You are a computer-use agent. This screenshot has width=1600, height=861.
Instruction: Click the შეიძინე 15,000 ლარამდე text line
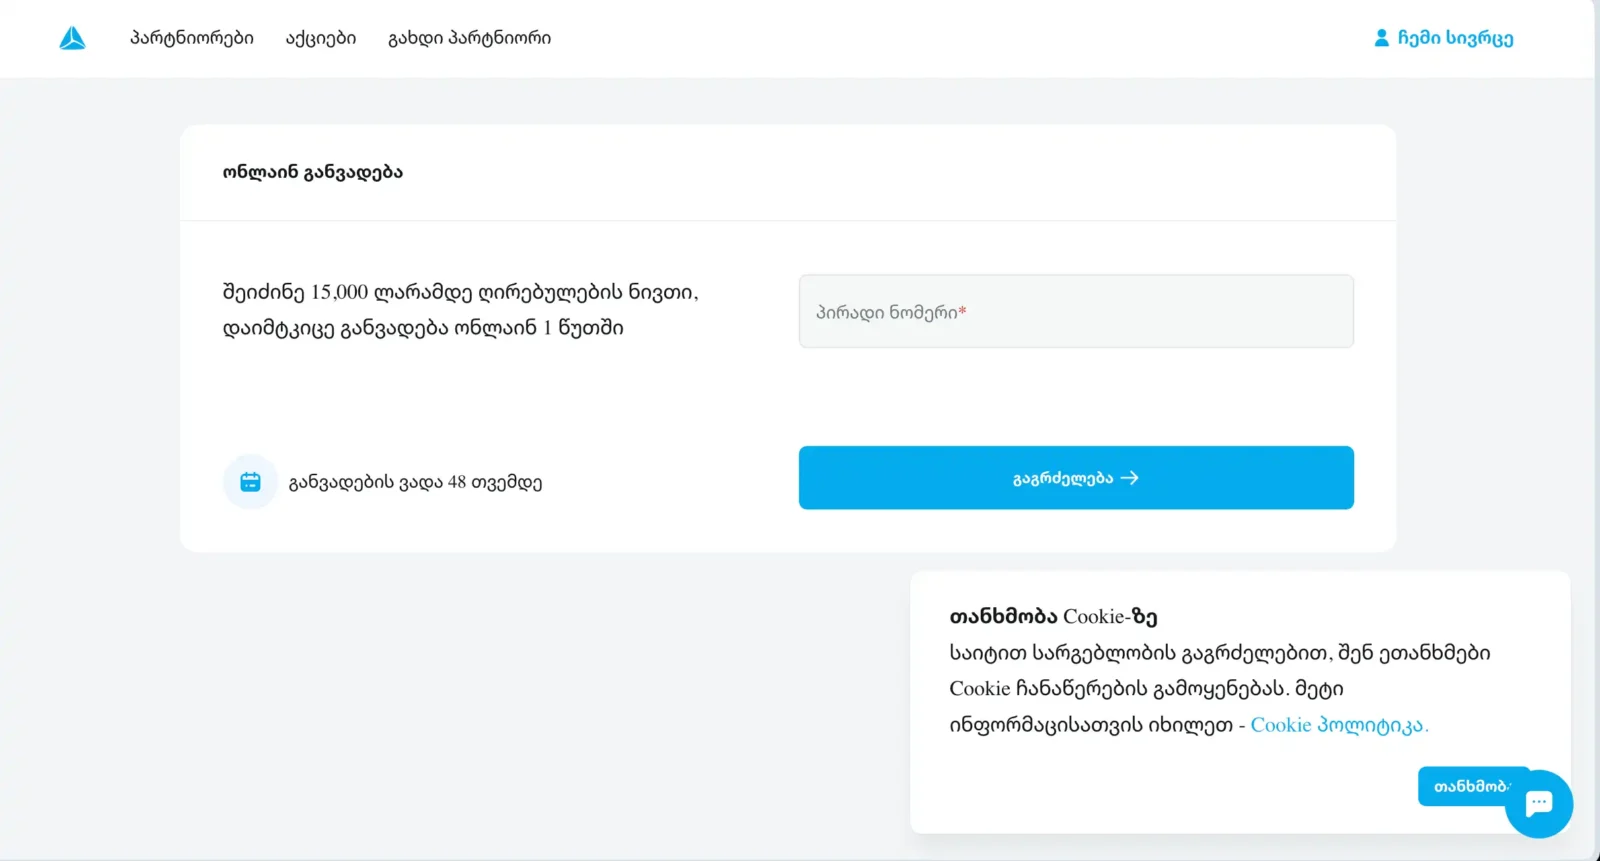460,292
